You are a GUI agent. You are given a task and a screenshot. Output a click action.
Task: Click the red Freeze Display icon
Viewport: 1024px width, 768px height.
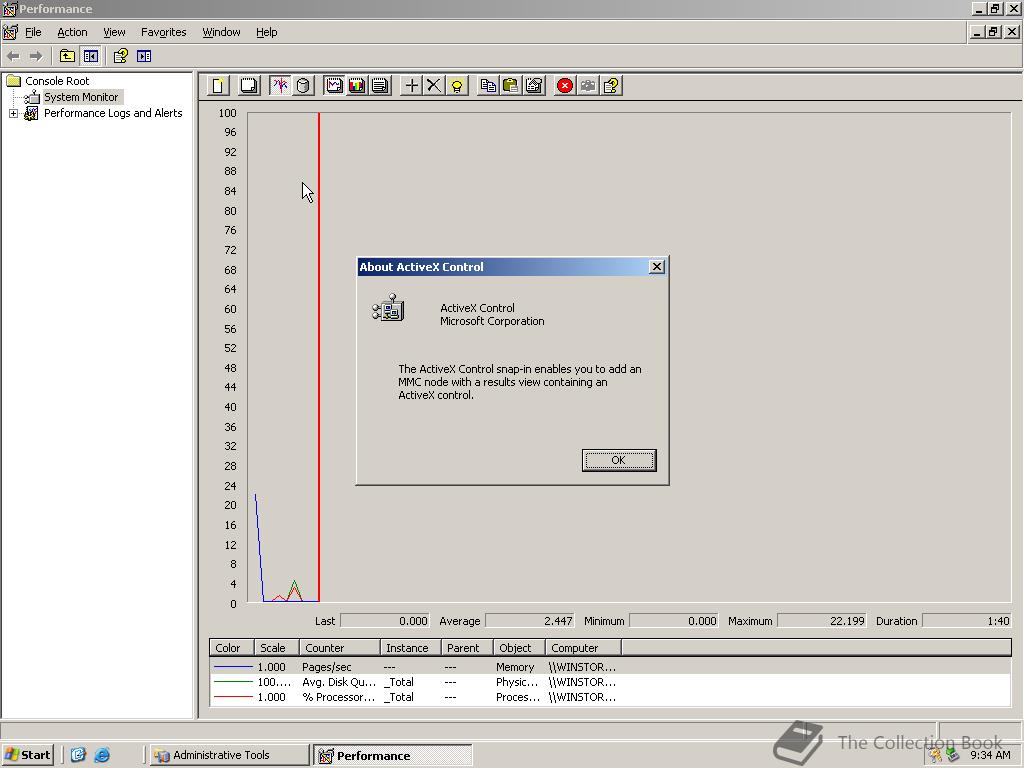[x=565, y=86]
